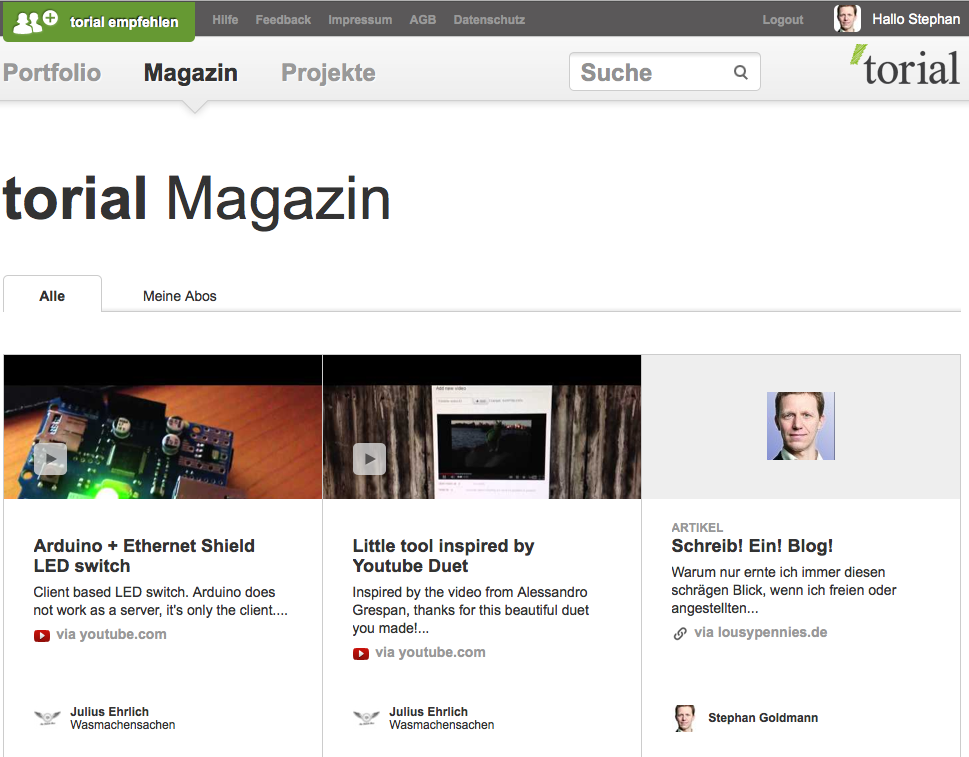Click Logout
Screen dimensions: 969x757
pyautogui.click(x=782, y=20)
